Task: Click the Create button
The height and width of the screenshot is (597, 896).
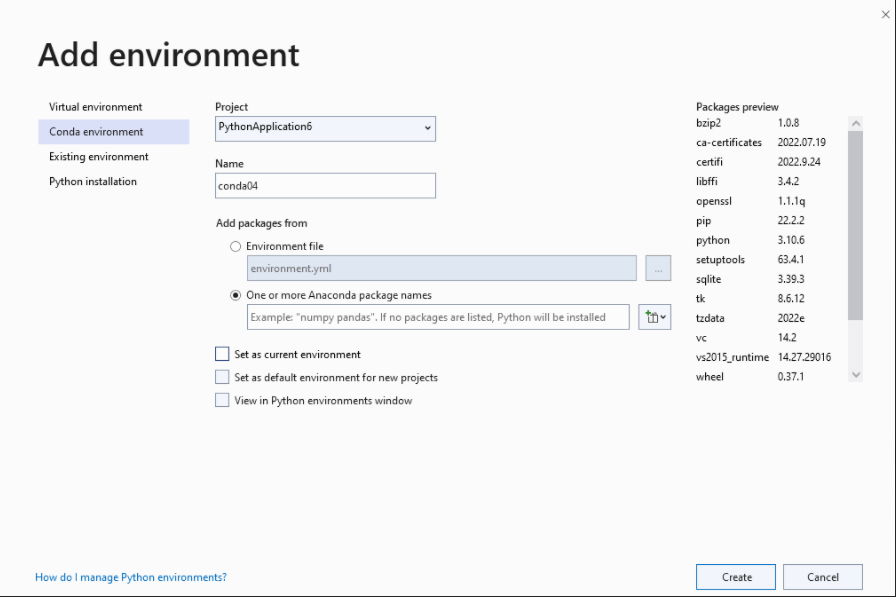Action: [735, 576]
